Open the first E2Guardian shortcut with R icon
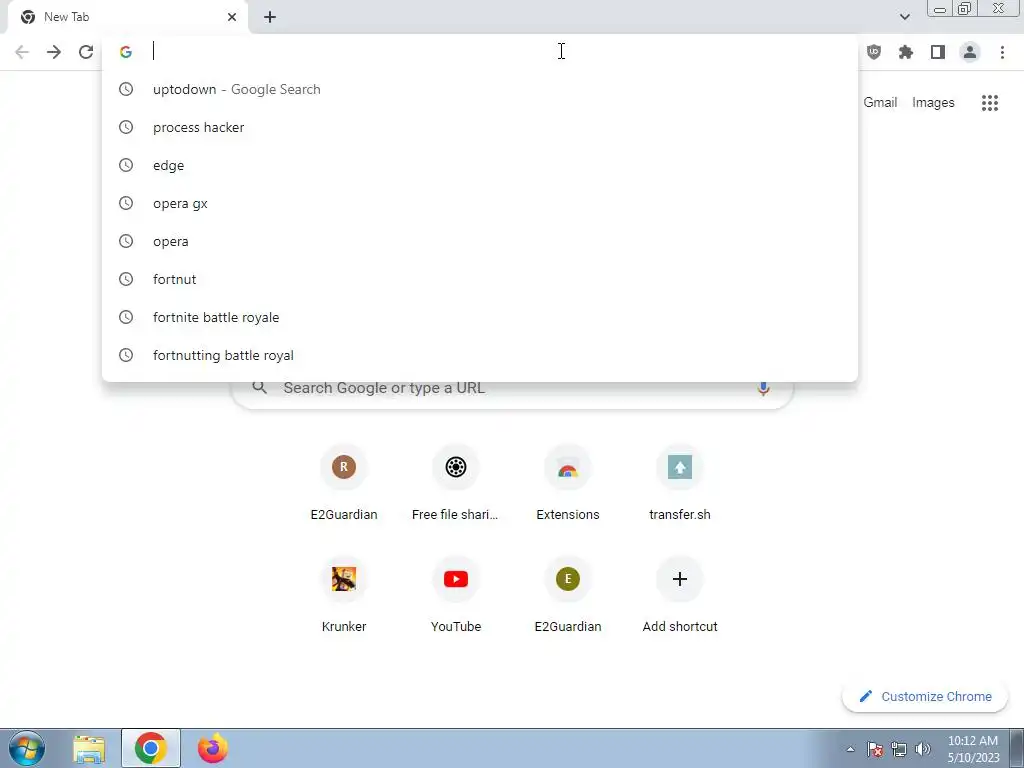1024x768 pixels. click(x=344, y=484)
